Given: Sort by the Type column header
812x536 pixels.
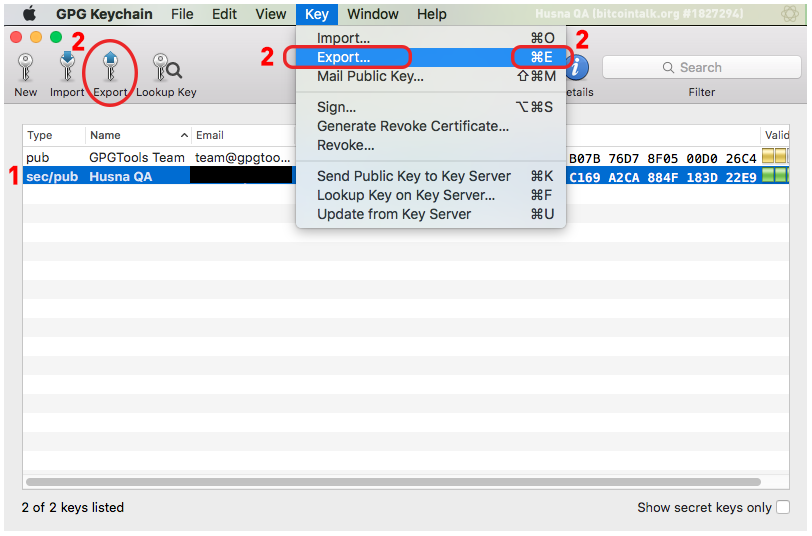Looking at the screenshot, I should pos(54,135).
